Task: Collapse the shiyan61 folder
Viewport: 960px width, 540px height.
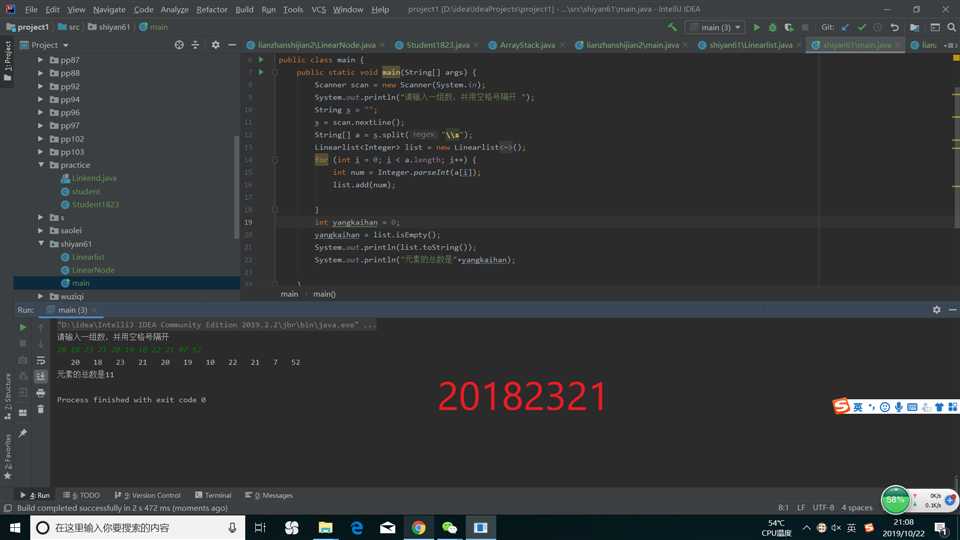Action: [41, 244]
